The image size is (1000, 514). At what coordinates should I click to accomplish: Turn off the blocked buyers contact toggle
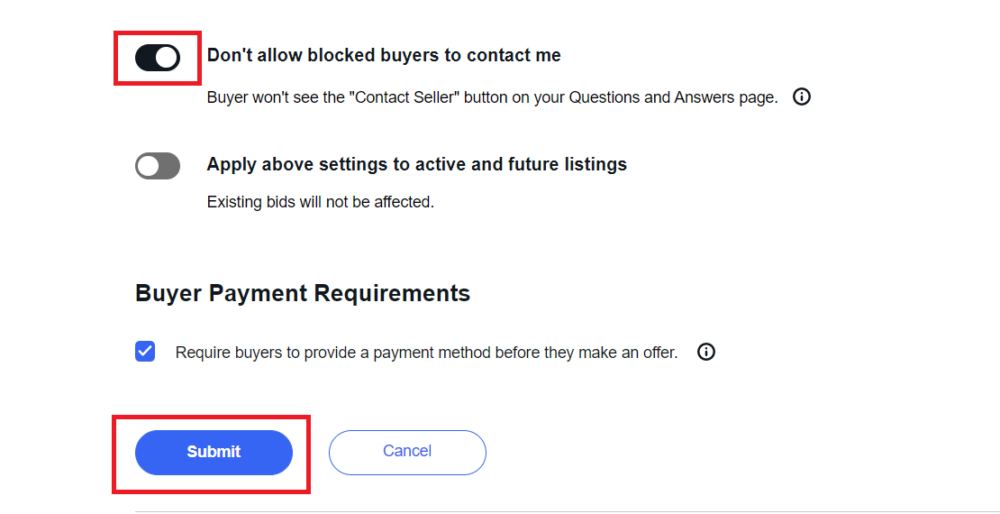coord(158,57)
